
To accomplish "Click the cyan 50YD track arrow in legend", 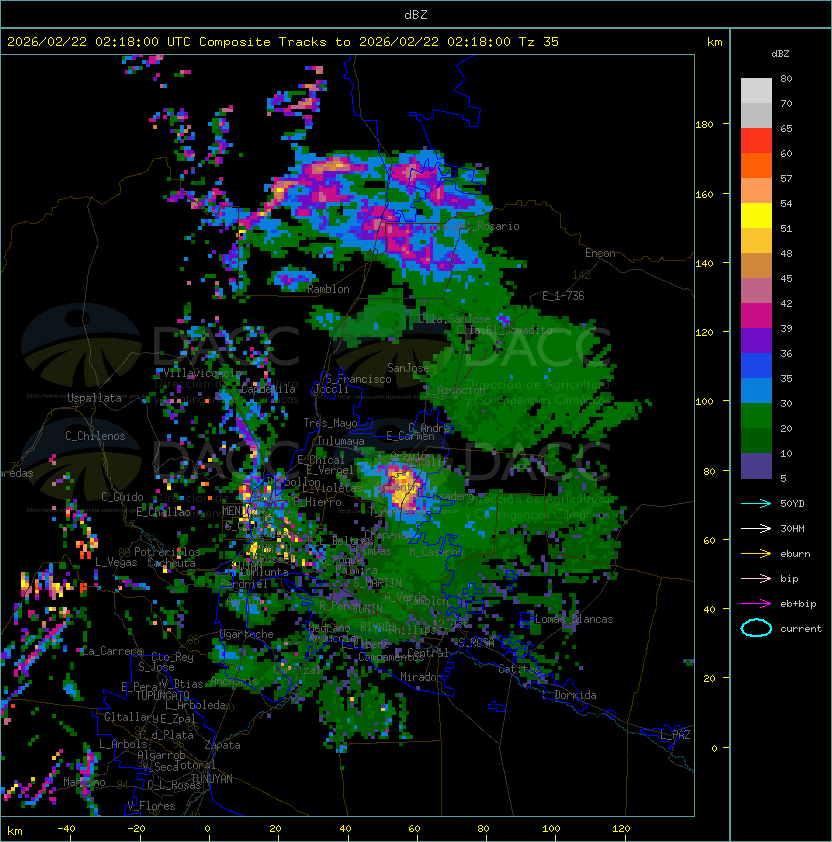I will coord(756,504).
